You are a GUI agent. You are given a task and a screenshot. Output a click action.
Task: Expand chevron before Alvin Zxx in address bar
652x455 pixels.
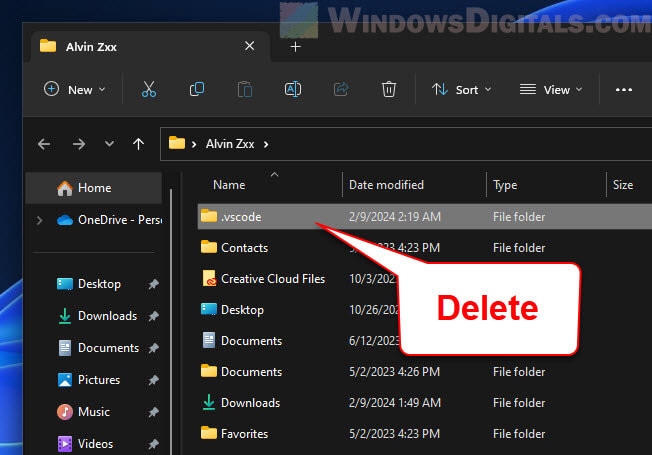194,144
